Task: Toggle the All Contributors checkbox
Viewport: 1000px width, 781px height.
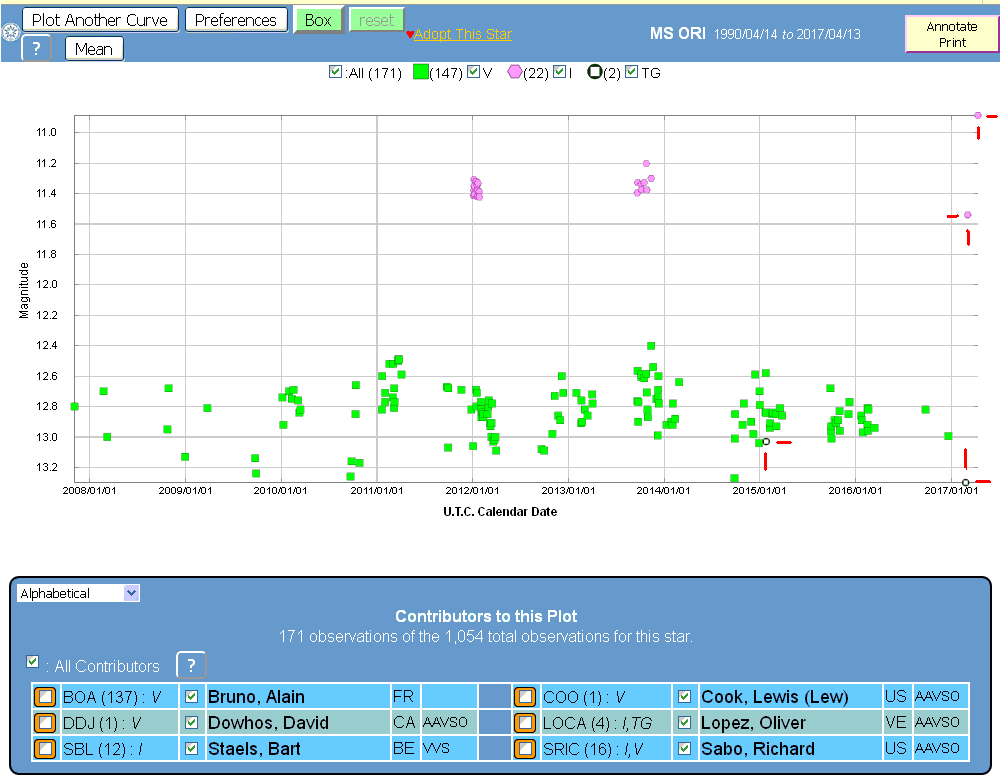Action: coord(33,662)
